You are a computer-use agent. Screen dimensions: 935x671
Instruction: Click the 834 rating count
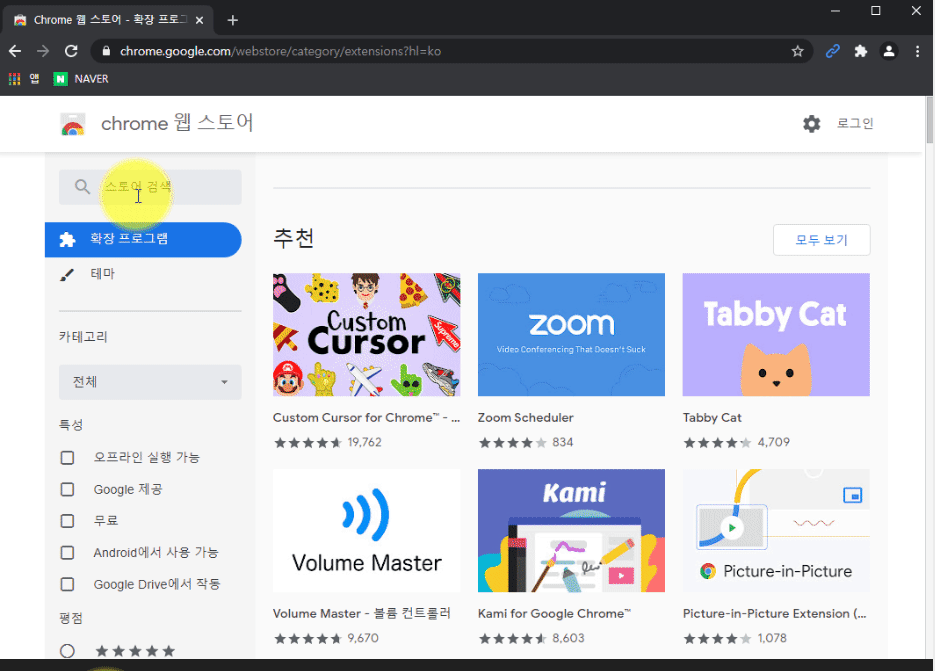click(562, 442)
